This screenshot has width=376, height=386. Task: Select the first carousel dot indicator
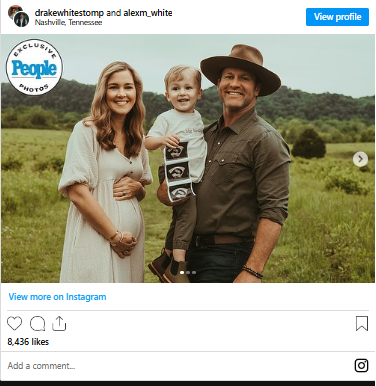182,272
